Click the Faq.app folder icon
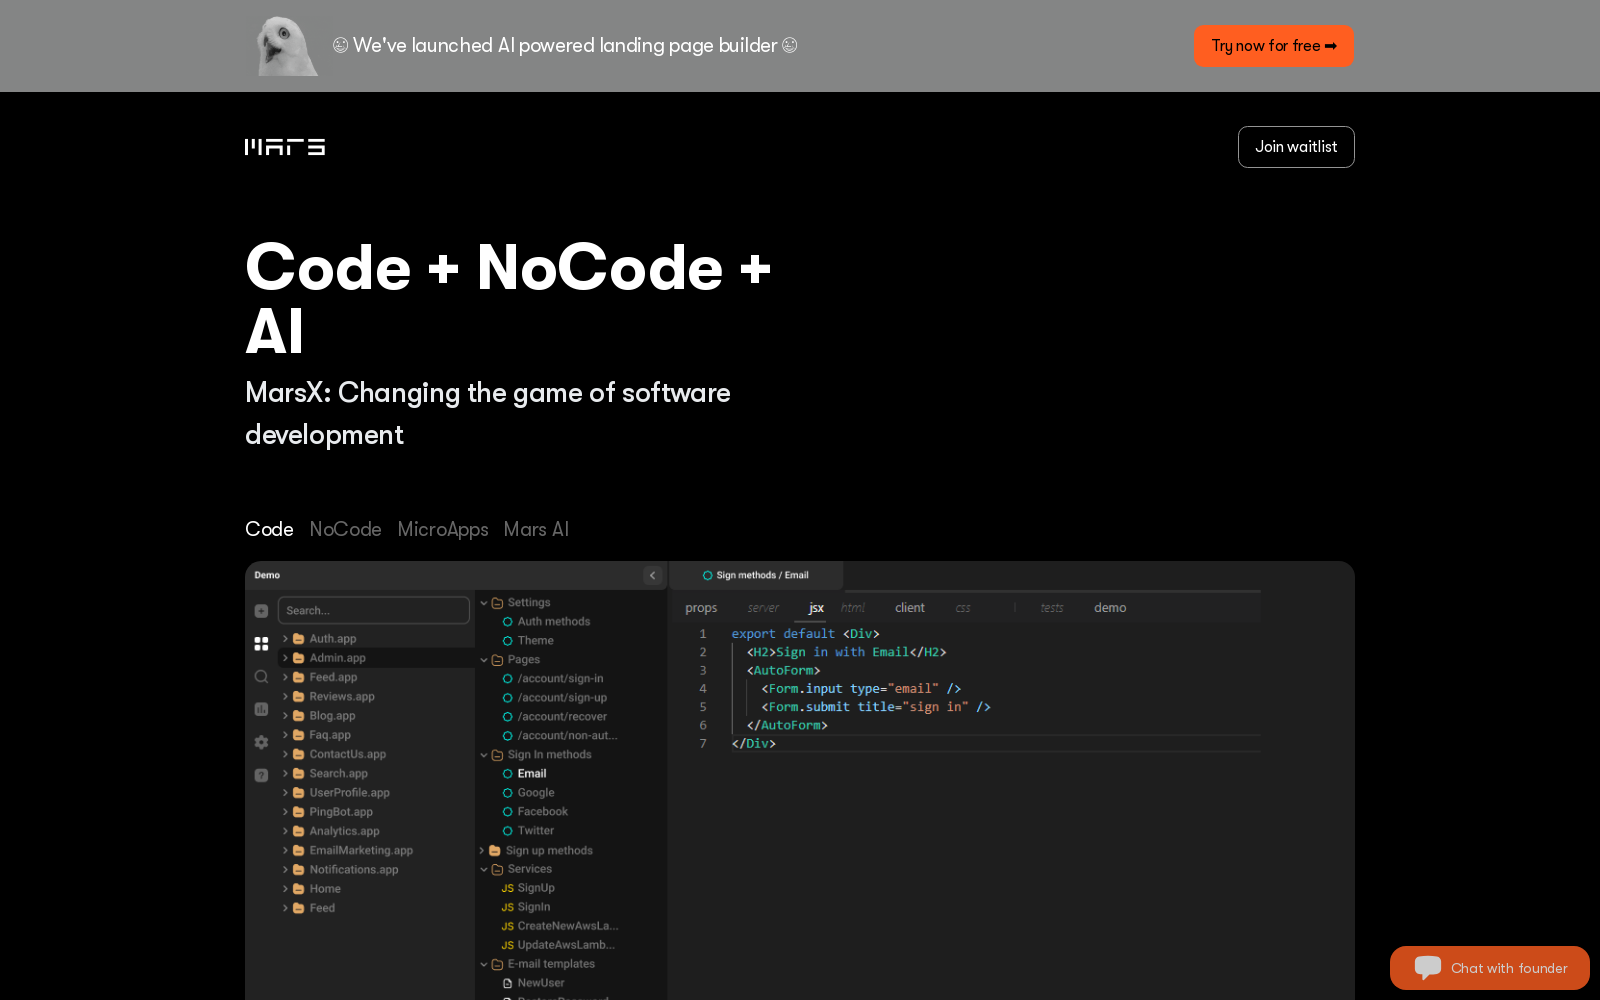The width and height of the screenshot is (1600, 1000). [x=298, y=735]
